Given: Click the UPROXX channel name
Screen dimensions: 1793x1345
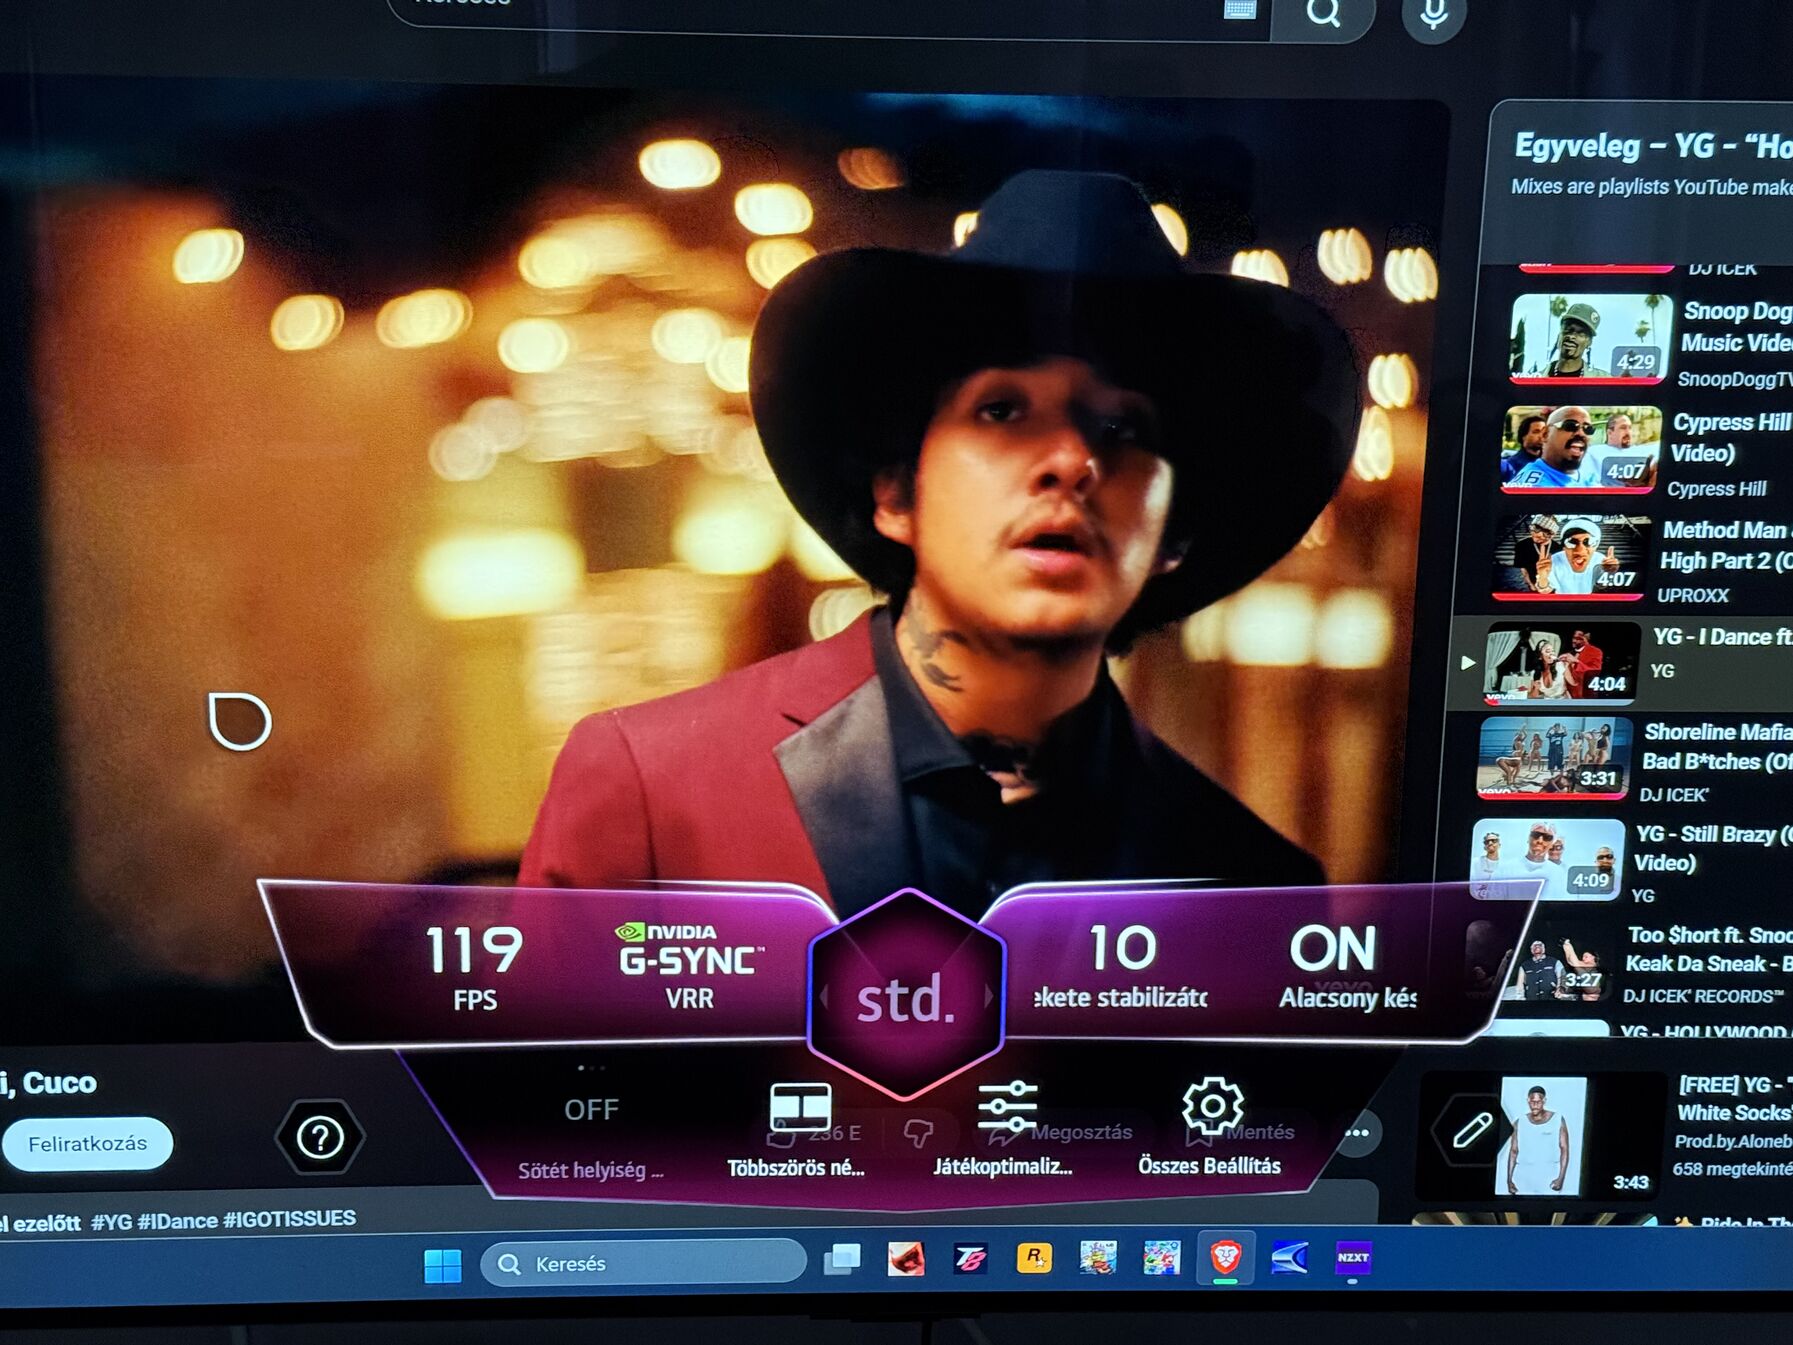Looking at the screenshot, I should click(x=1692, y=595).
